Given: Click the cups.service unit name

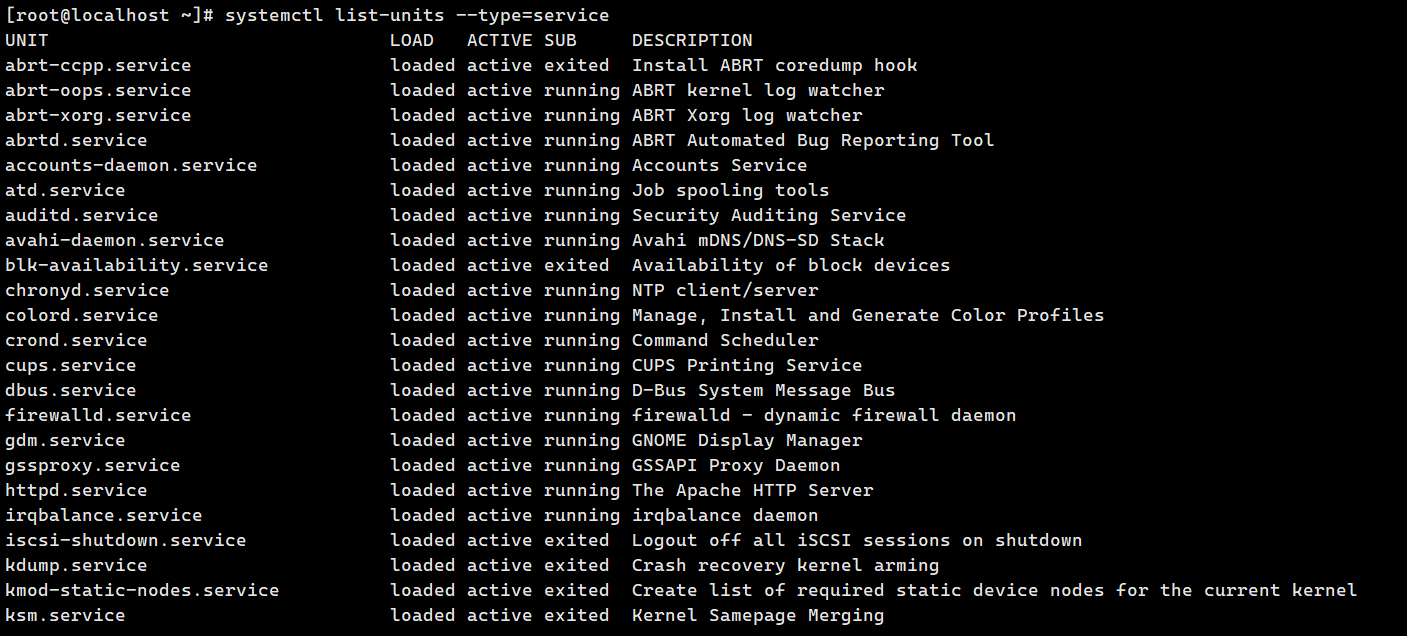Looking at the screenshot, I should coord(71,365).
